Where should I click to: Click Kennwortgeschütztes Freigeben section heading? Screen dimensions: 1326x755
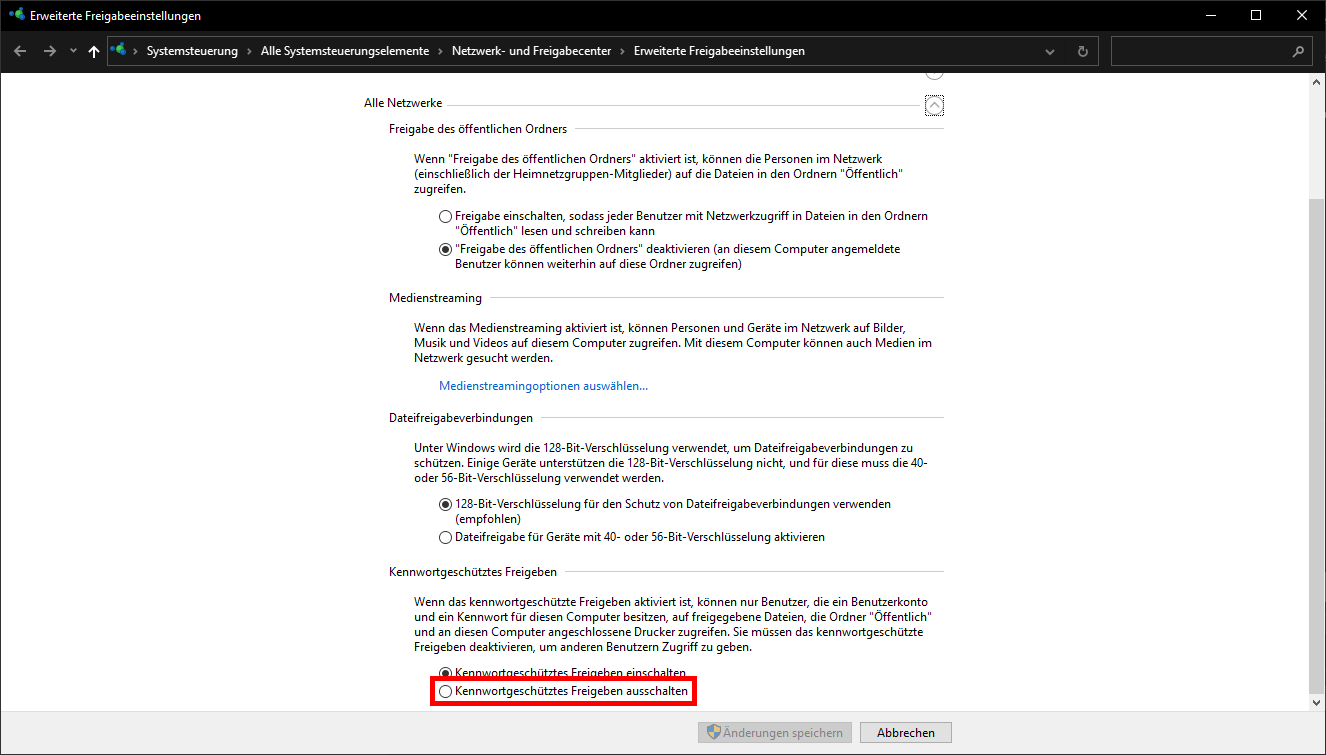[473, 572]
